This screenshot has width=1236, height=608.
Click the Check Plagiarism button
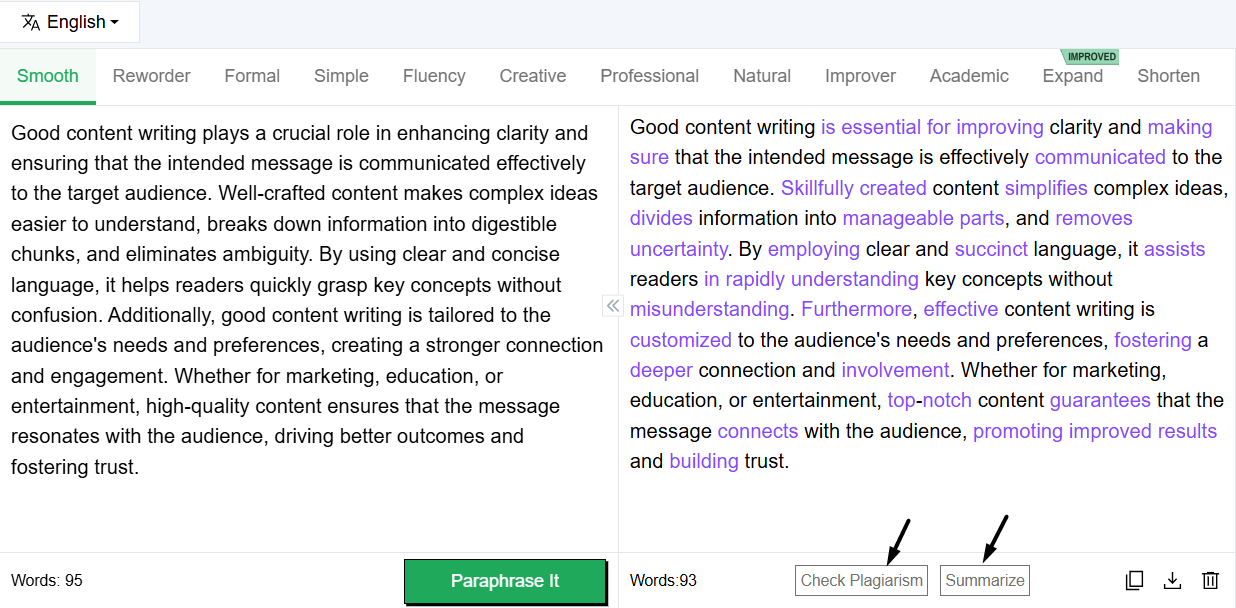(861, 580)
